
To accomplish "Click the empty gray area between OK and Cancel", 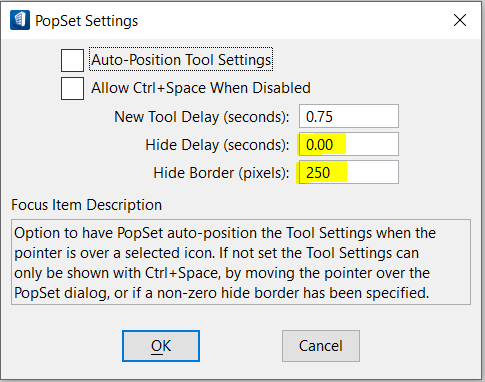I will pyautogui.click(x=241, y=346).
